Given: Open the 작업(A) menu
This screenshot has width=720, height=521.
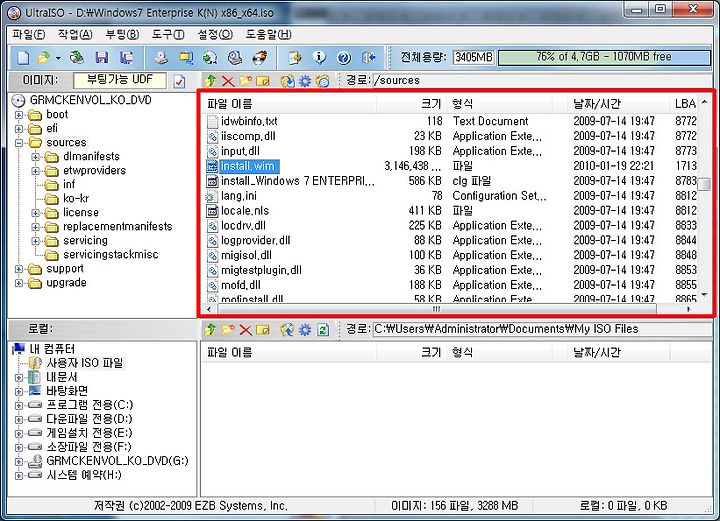Looking at the screenshot, I should 75,34.
